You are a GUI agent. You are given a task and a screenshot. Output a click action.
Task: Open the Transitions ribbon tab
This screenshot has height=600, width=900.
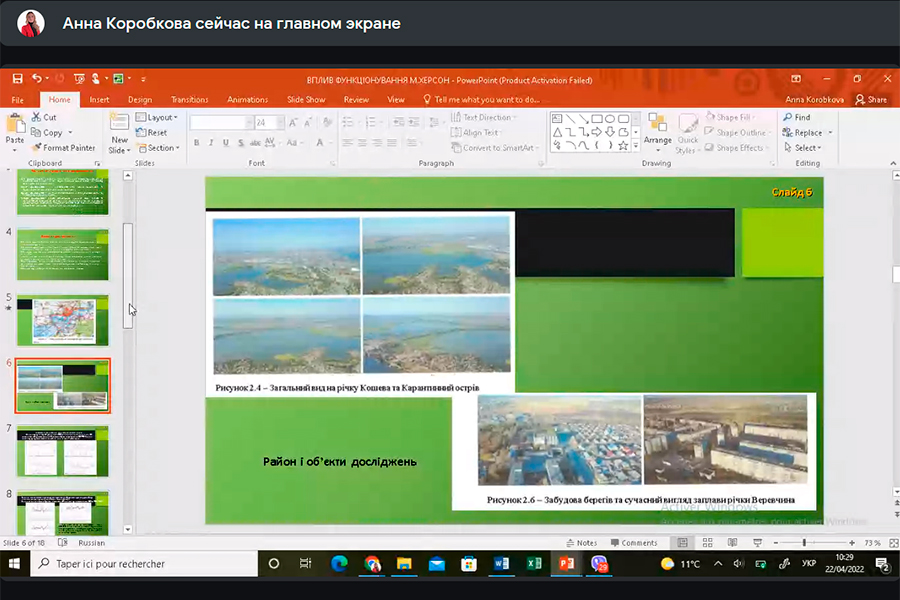pyautogui.click(x=189, y=100)
